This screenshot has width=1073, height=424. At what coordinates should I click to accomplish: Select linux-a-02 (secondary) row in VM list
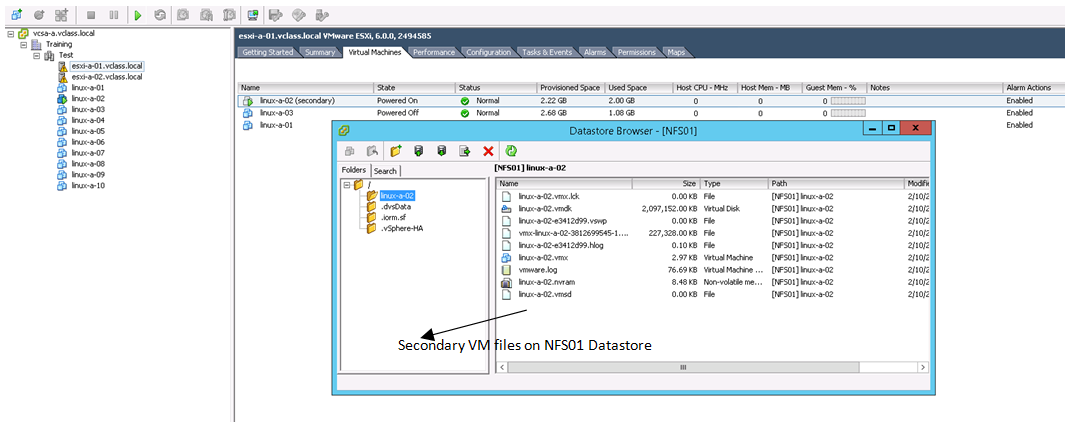click(653, 101)
